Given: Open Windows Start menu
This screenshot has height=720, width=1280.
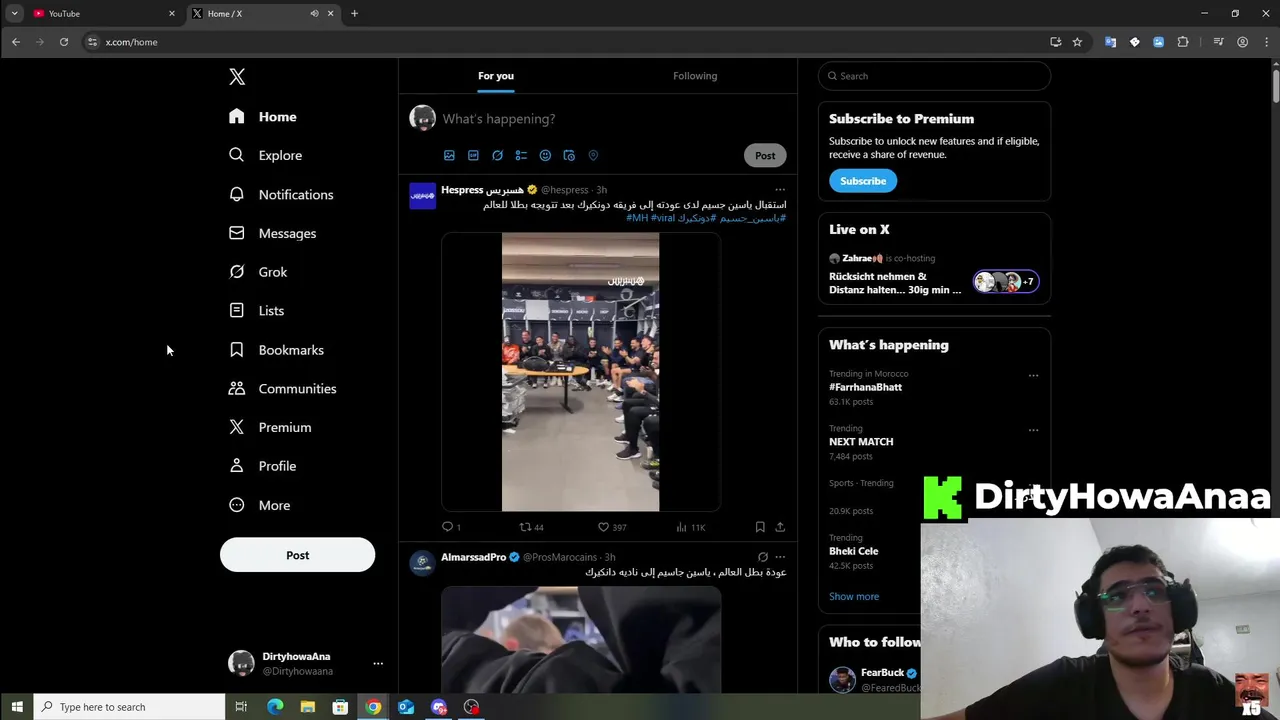Looking at the screenshot, I should tap(17, 707).
